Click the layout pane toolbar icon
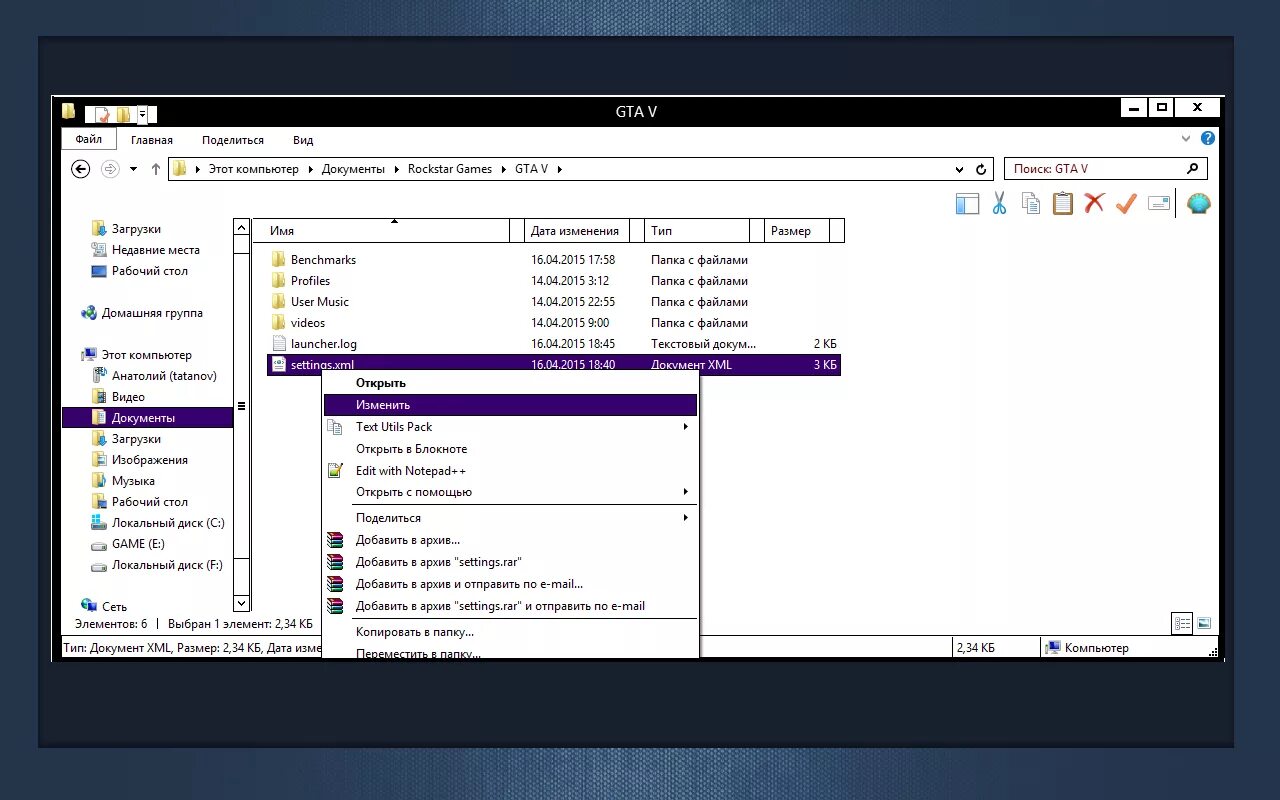The height and width of the screenshot is (800, 1280). click(967, 204)
